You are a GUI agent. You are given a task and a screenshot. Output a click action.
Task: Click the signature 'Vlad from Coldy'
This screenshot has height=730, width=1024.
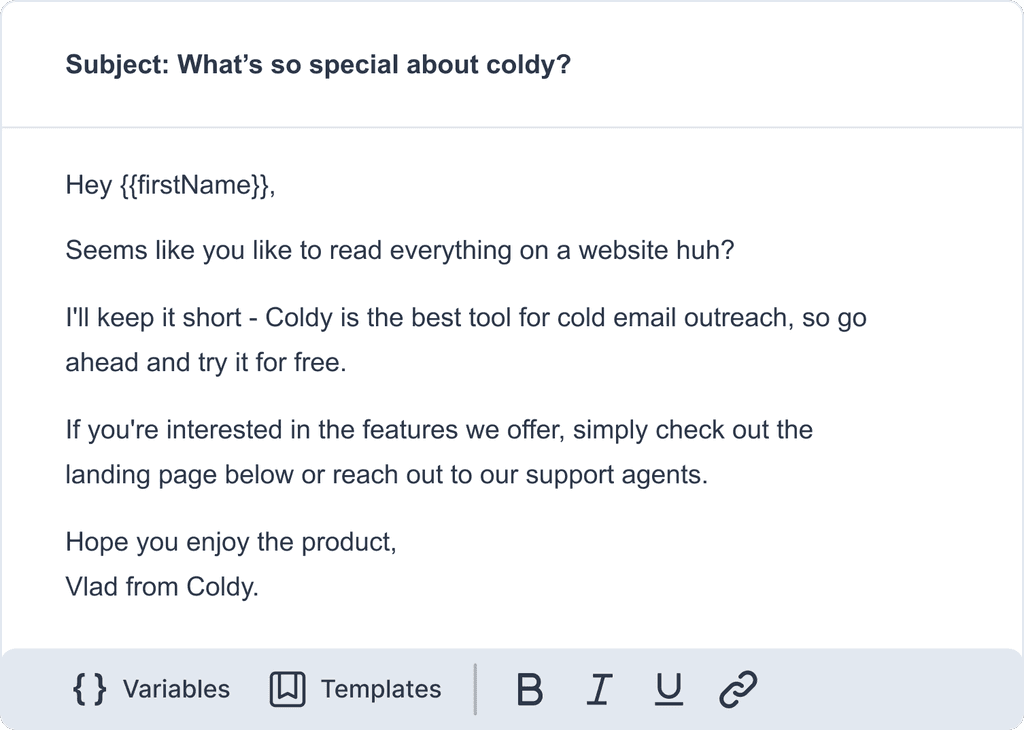tap(160, 587)
